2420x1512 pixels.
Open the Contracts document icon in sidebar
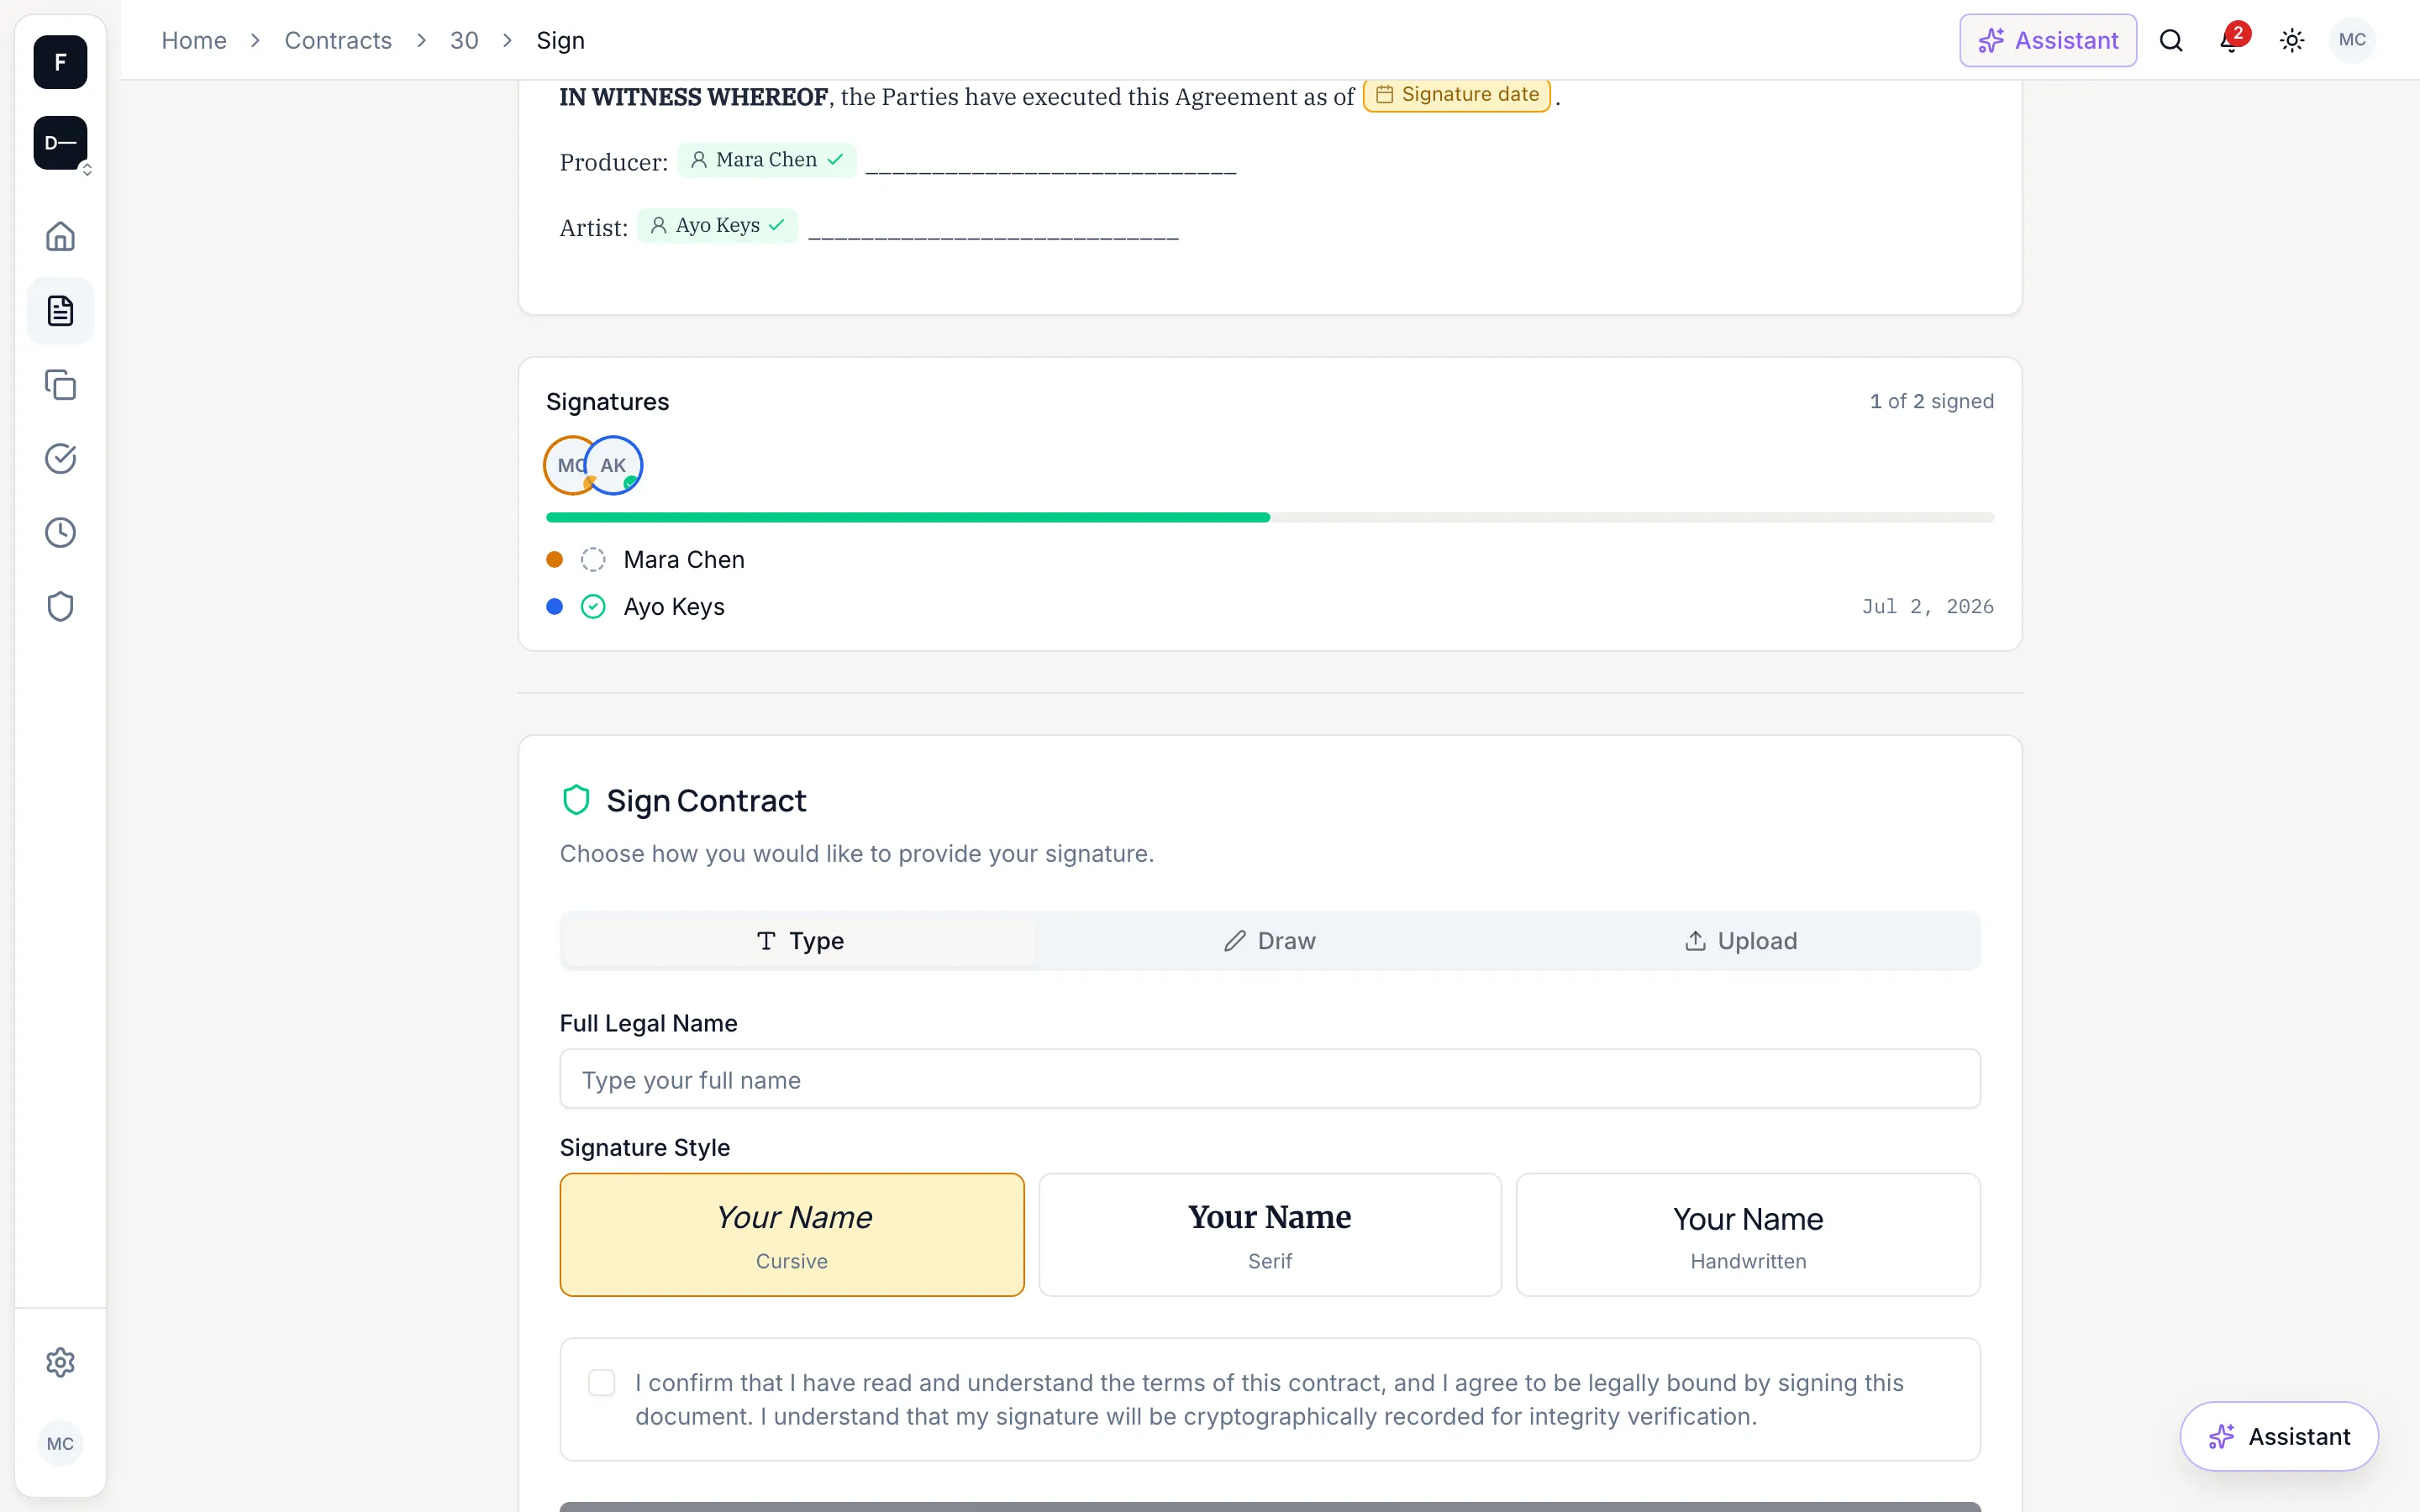(60, 311)
